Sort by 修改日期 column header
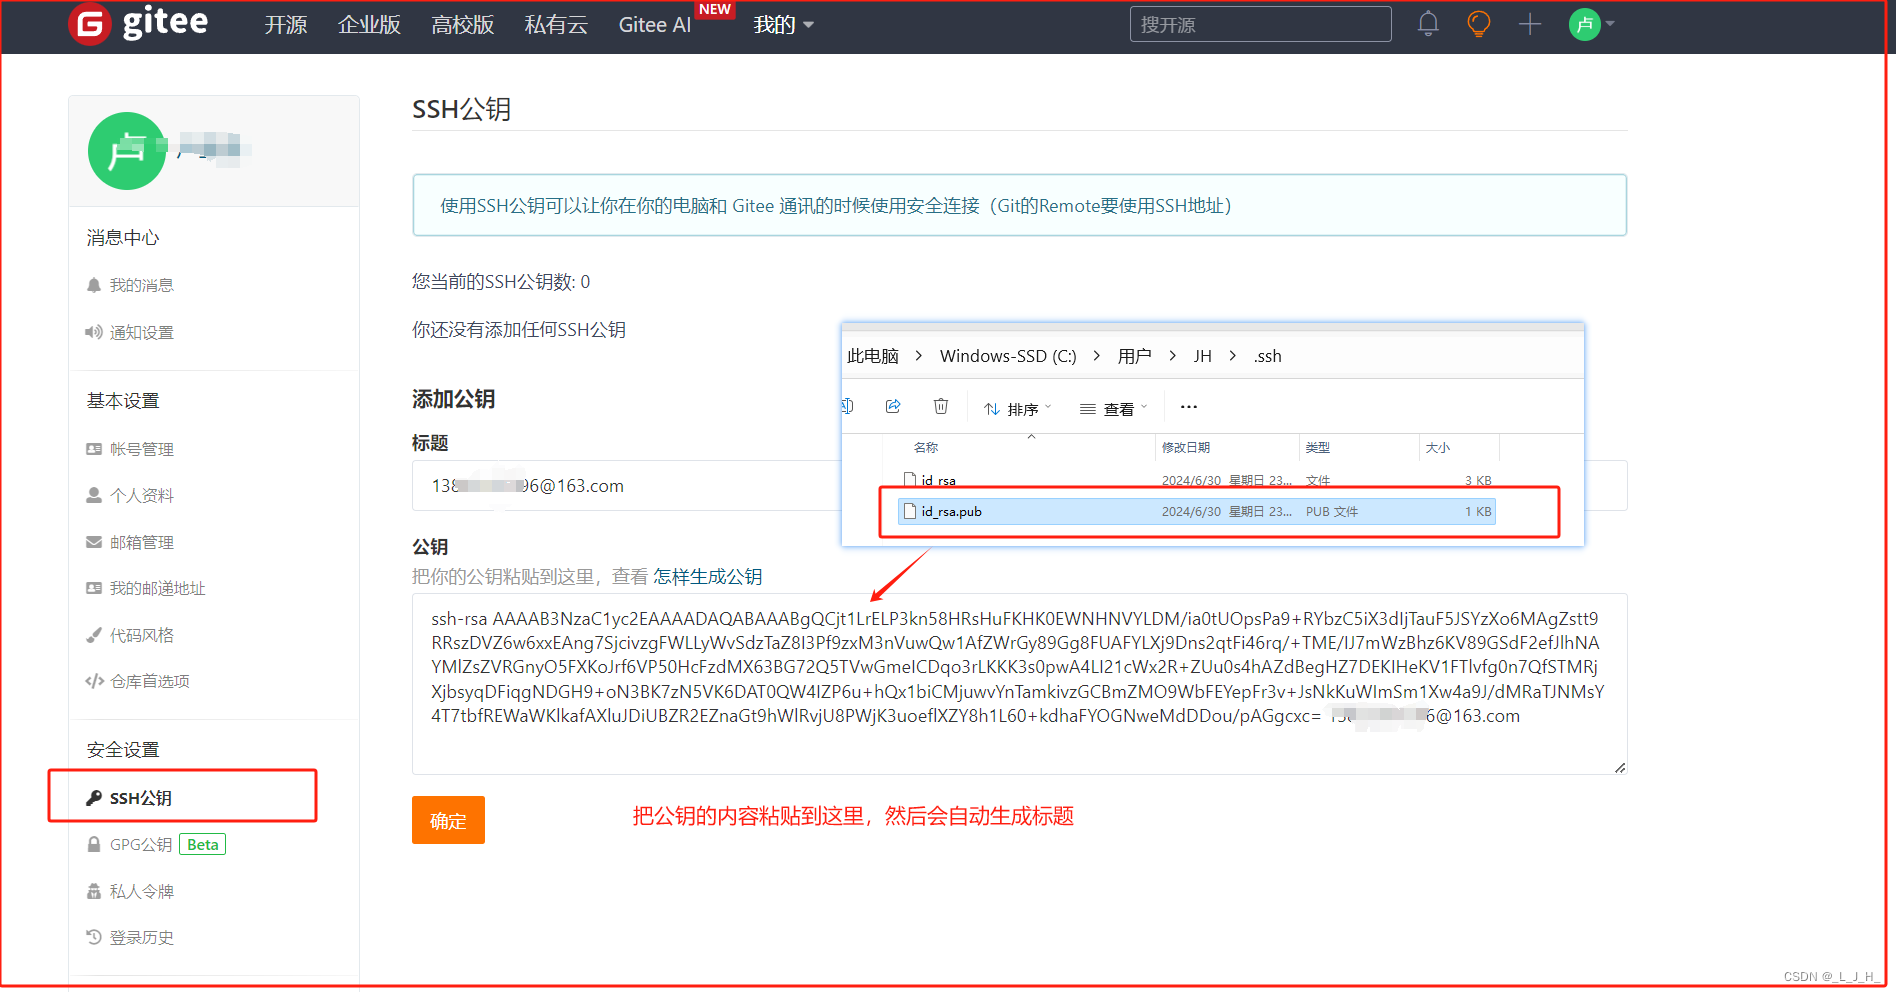Viewport: 1896px width, 992px height. (1186, 447)
